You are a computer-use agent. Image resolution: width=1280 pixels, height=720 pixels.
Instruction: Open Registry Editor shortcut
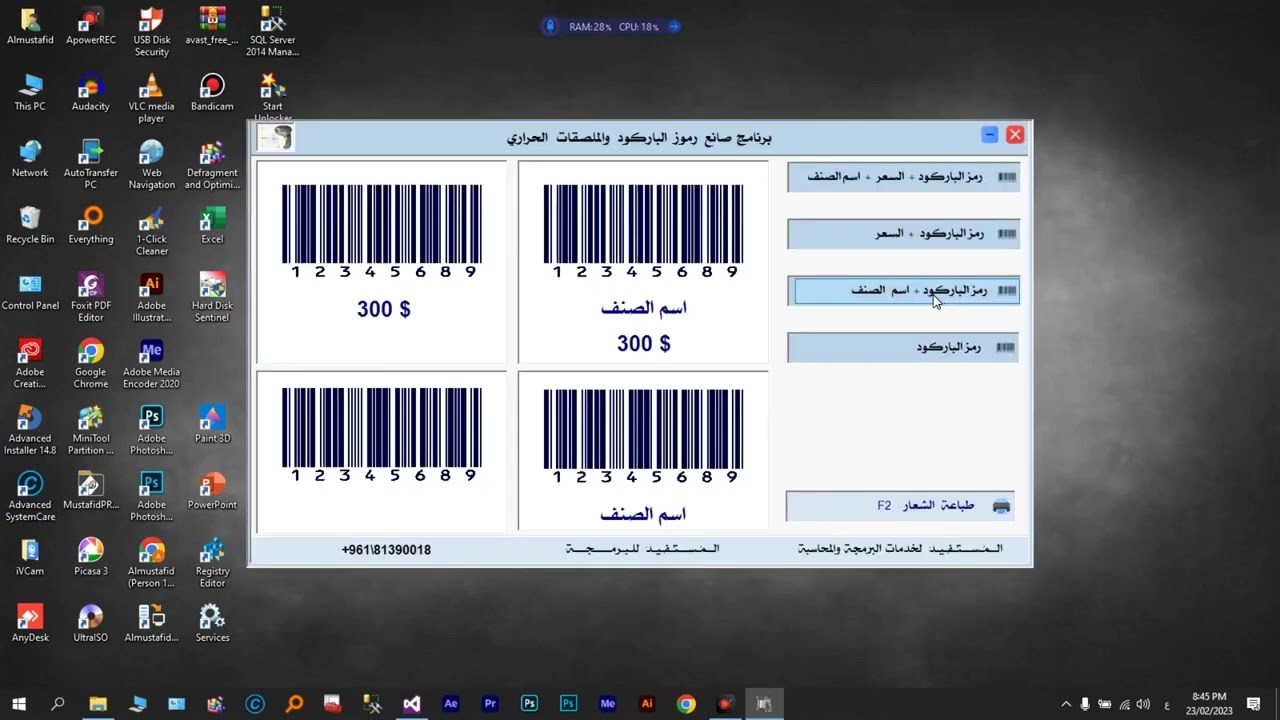point(212,563)
